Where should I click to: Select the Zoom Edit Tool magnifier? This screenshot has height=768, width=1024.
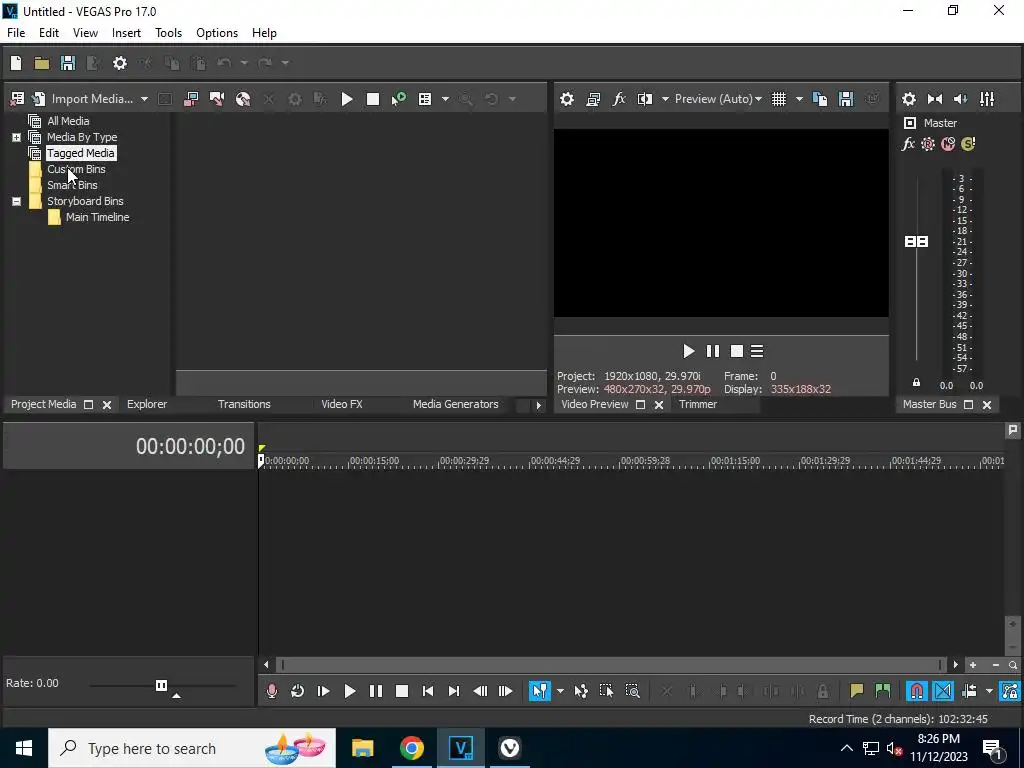[632, 691]
